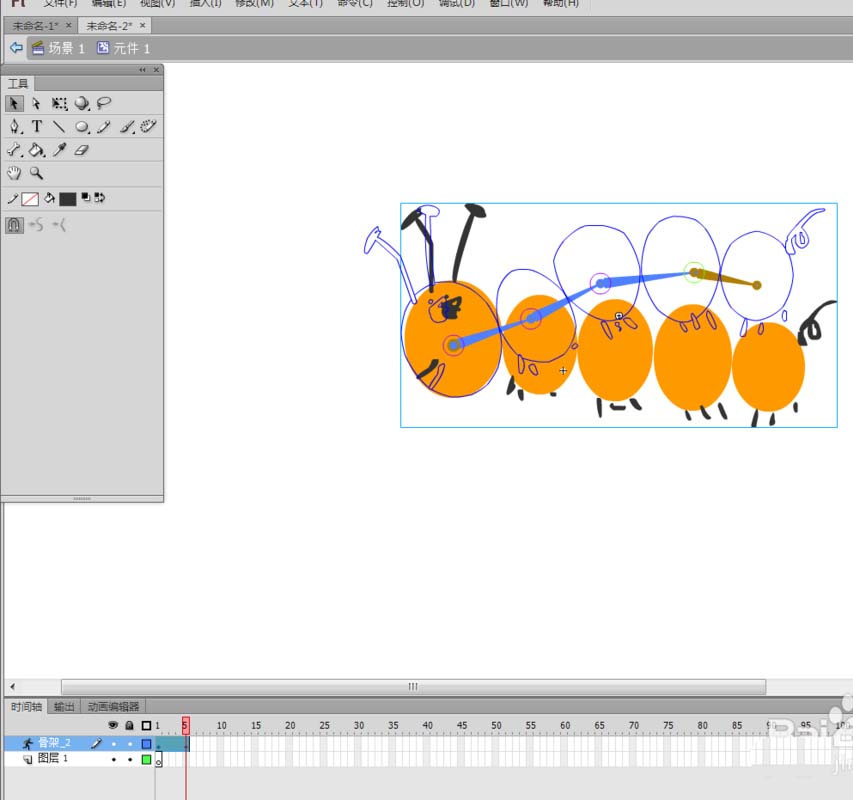The height and width of the screenshot is (800, 853).
Task: Pick the Lasso tool
Action: click(x=104, y=103)
